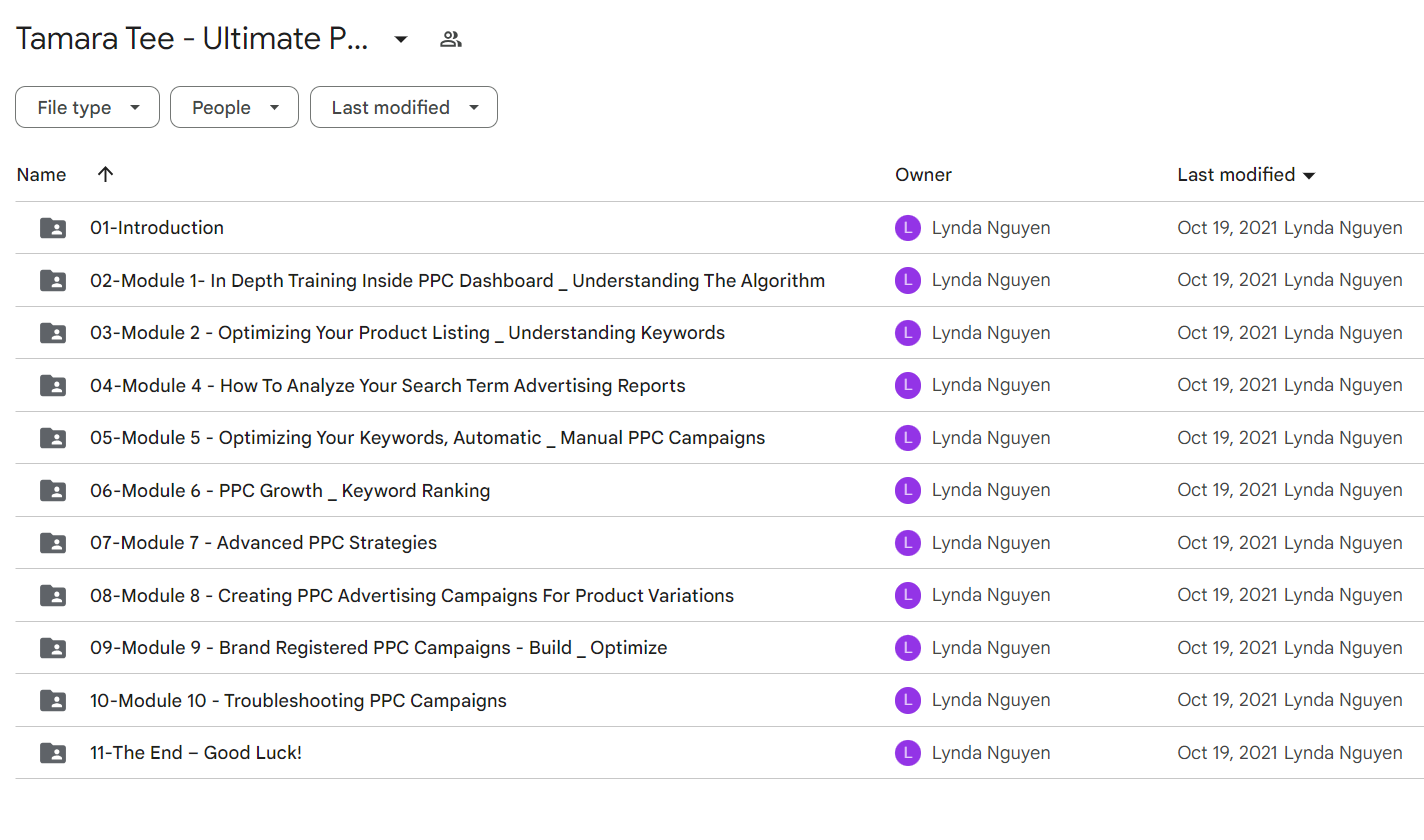Select 11-The End – Good Luck! folder
1424x840 pixels.
coord(196,753)
